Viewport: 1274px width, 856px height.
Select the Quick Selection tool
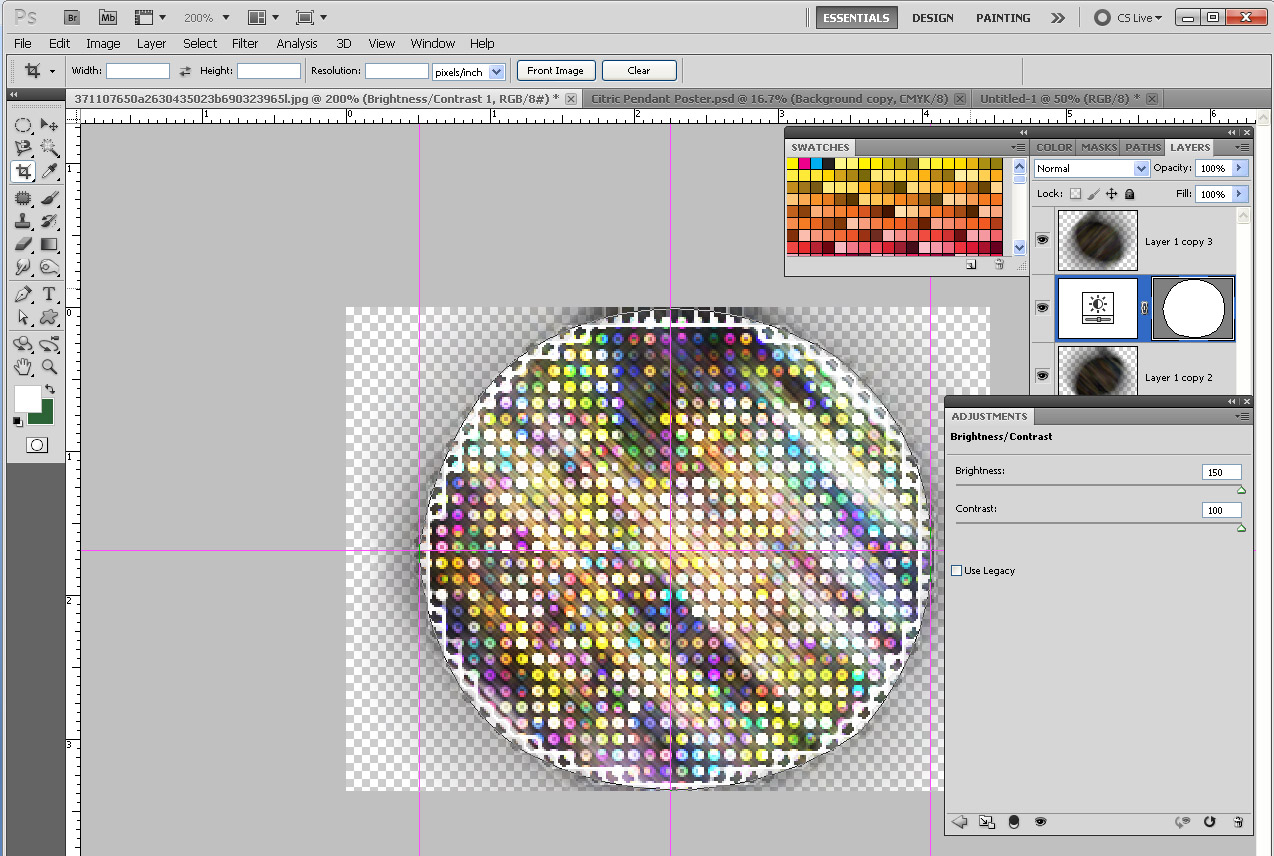pyautogui.click(x=48, y=147)
